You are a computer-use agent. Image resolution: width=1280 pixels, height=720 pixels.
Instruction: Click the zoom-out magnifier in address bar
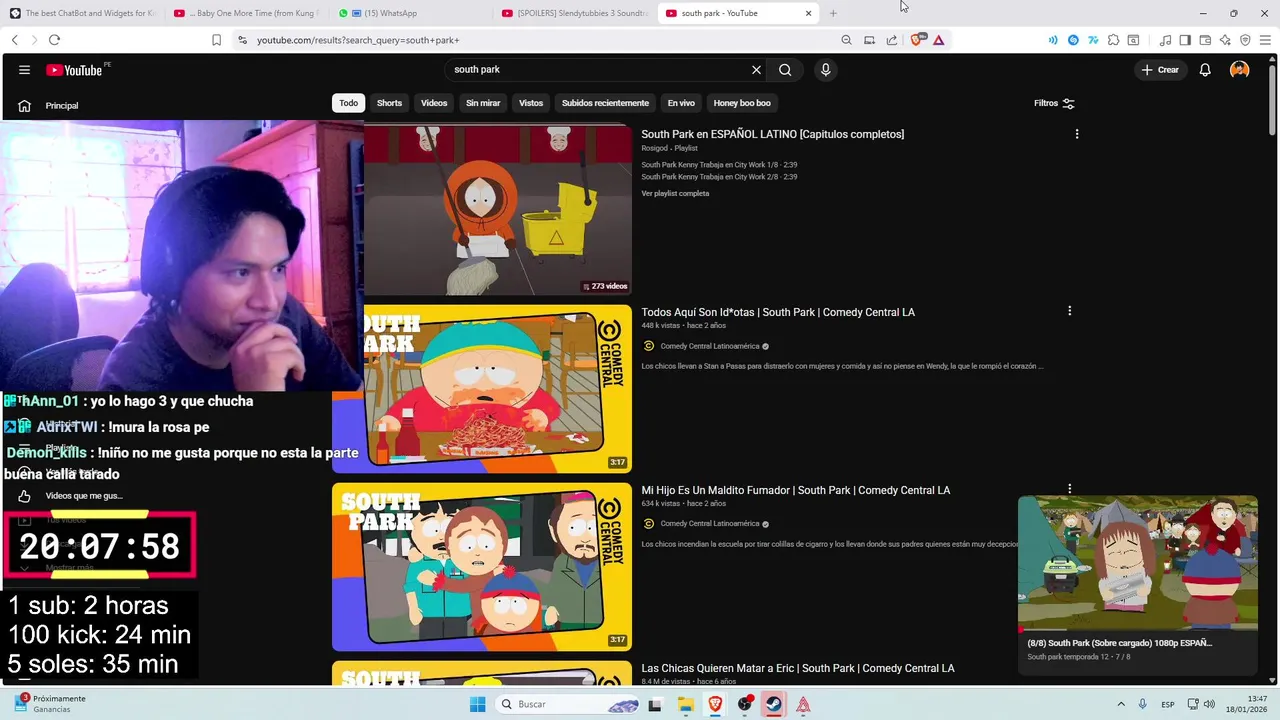click(846, 40)
